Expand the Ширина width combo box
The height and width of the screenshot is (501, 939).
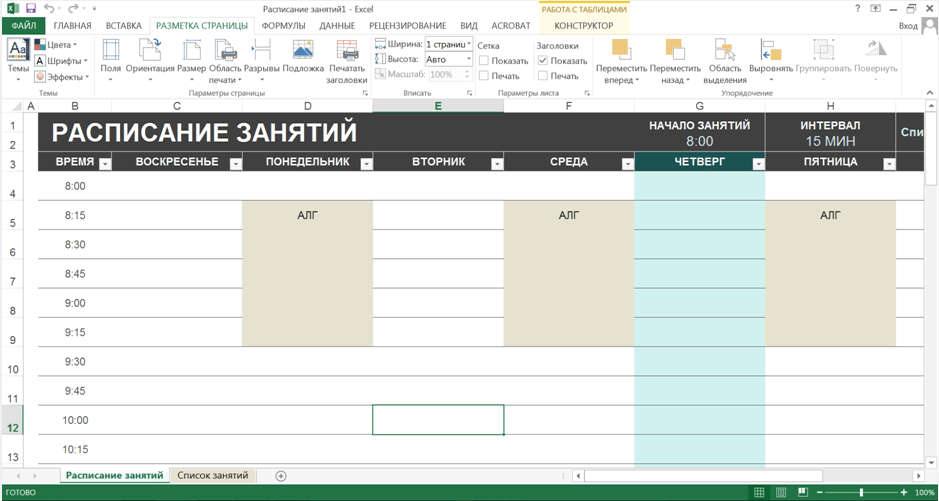tap(469, 45)
